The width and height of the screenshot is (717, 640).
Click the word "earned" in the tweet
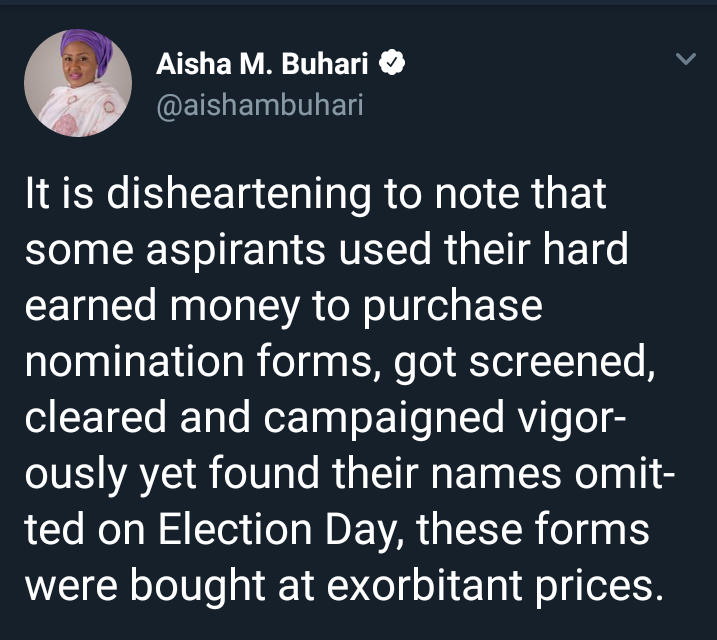(91, 305)
